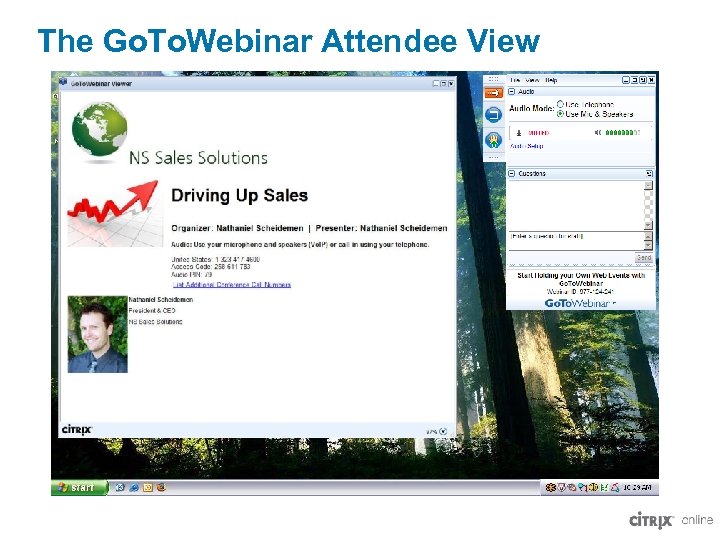Open the View menu in control panel

(532, 80)
